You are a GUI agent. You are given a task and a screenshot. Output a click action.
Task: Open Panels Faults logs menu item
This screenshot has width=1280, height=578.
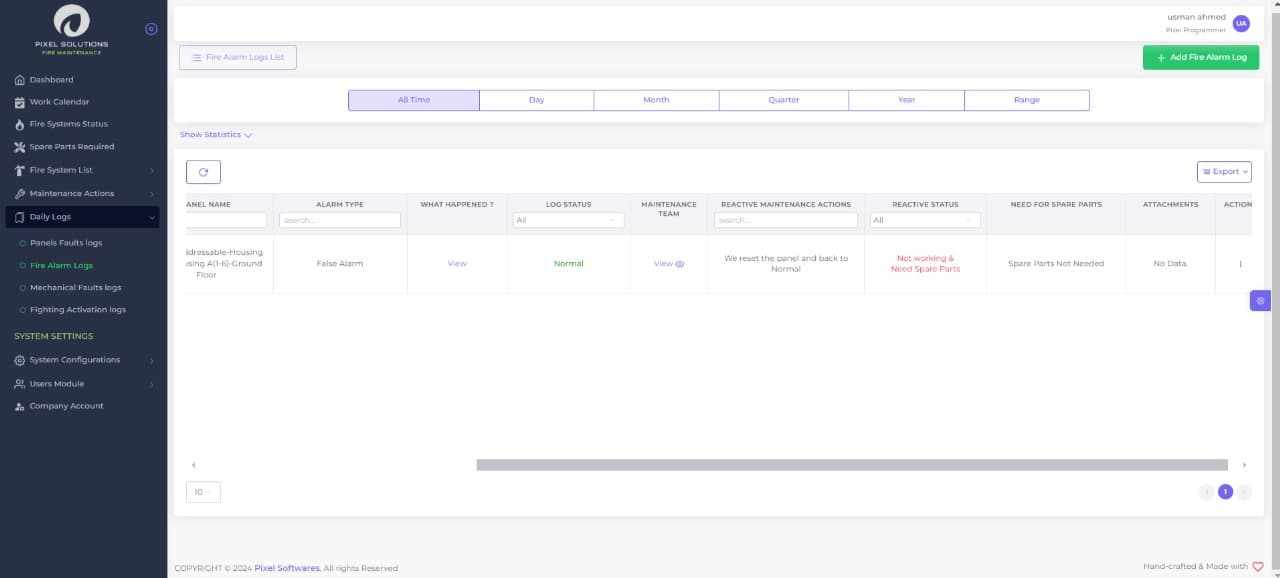(x=66, y=243)
